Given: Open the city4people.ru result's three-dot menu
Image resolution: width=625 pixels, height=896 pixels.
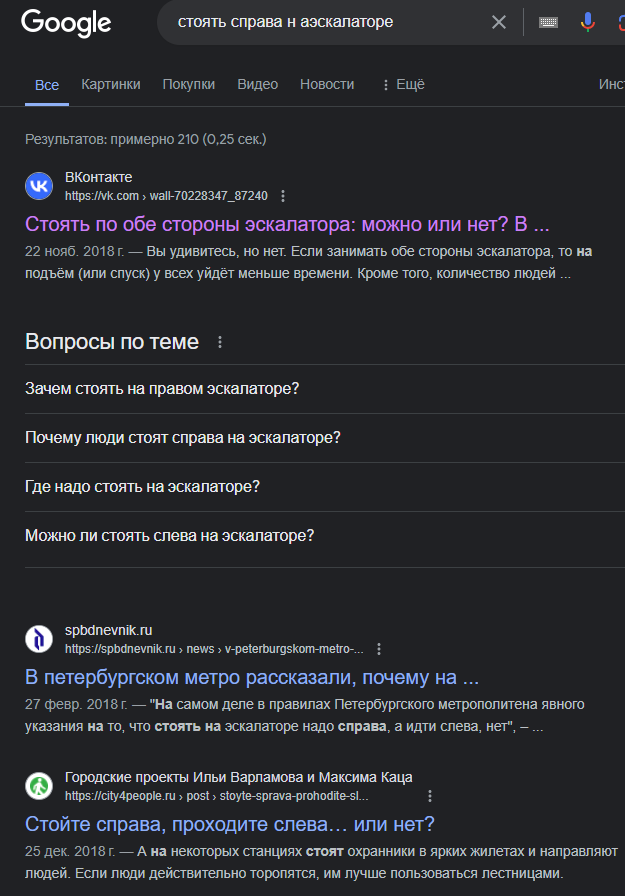Looking at the screenshot, I should click(x=430, y=796).
